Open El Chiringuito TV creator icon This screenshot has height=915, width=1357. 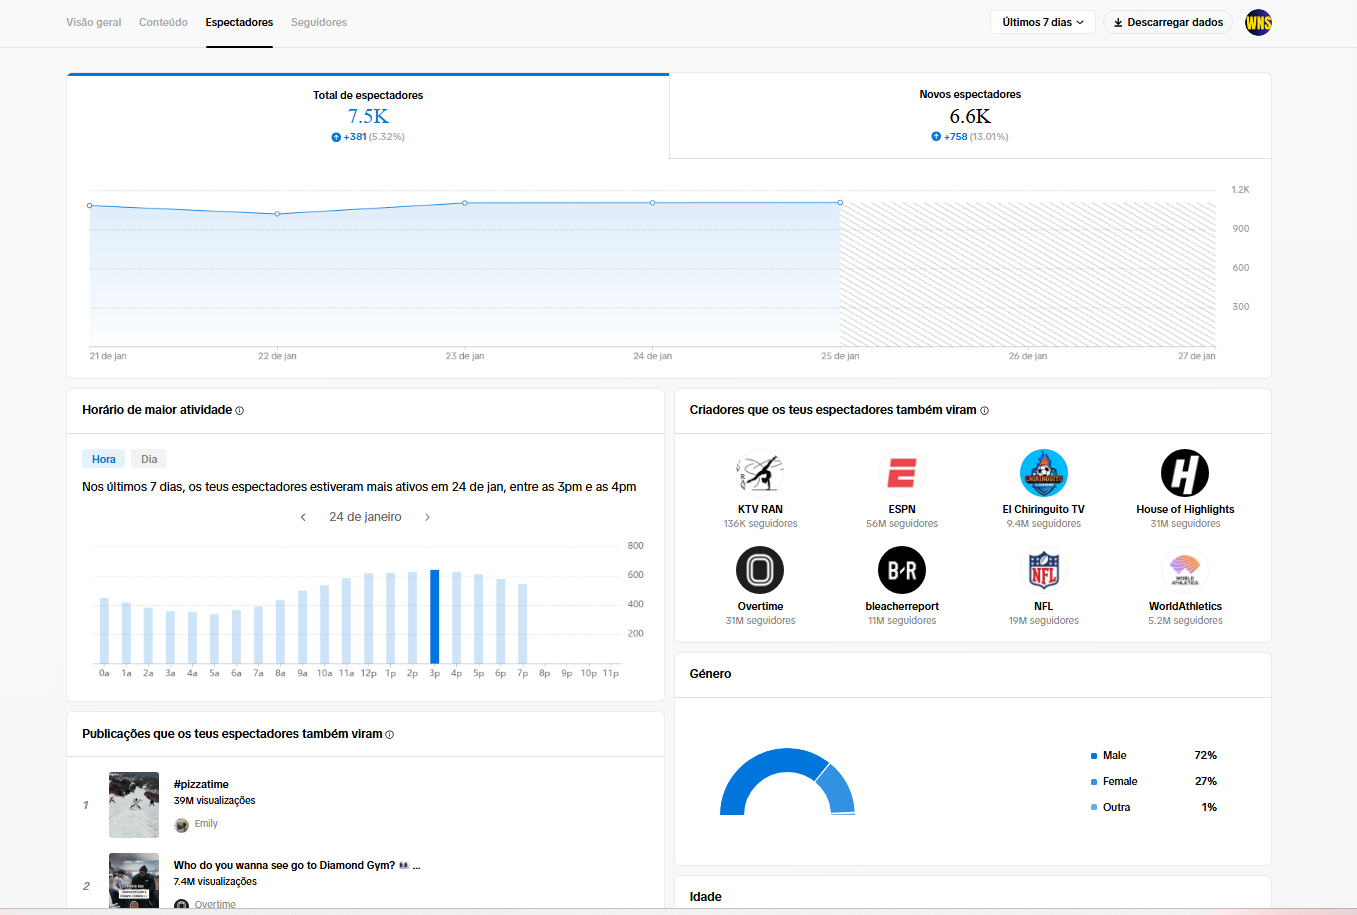(x=1043, y=473)
